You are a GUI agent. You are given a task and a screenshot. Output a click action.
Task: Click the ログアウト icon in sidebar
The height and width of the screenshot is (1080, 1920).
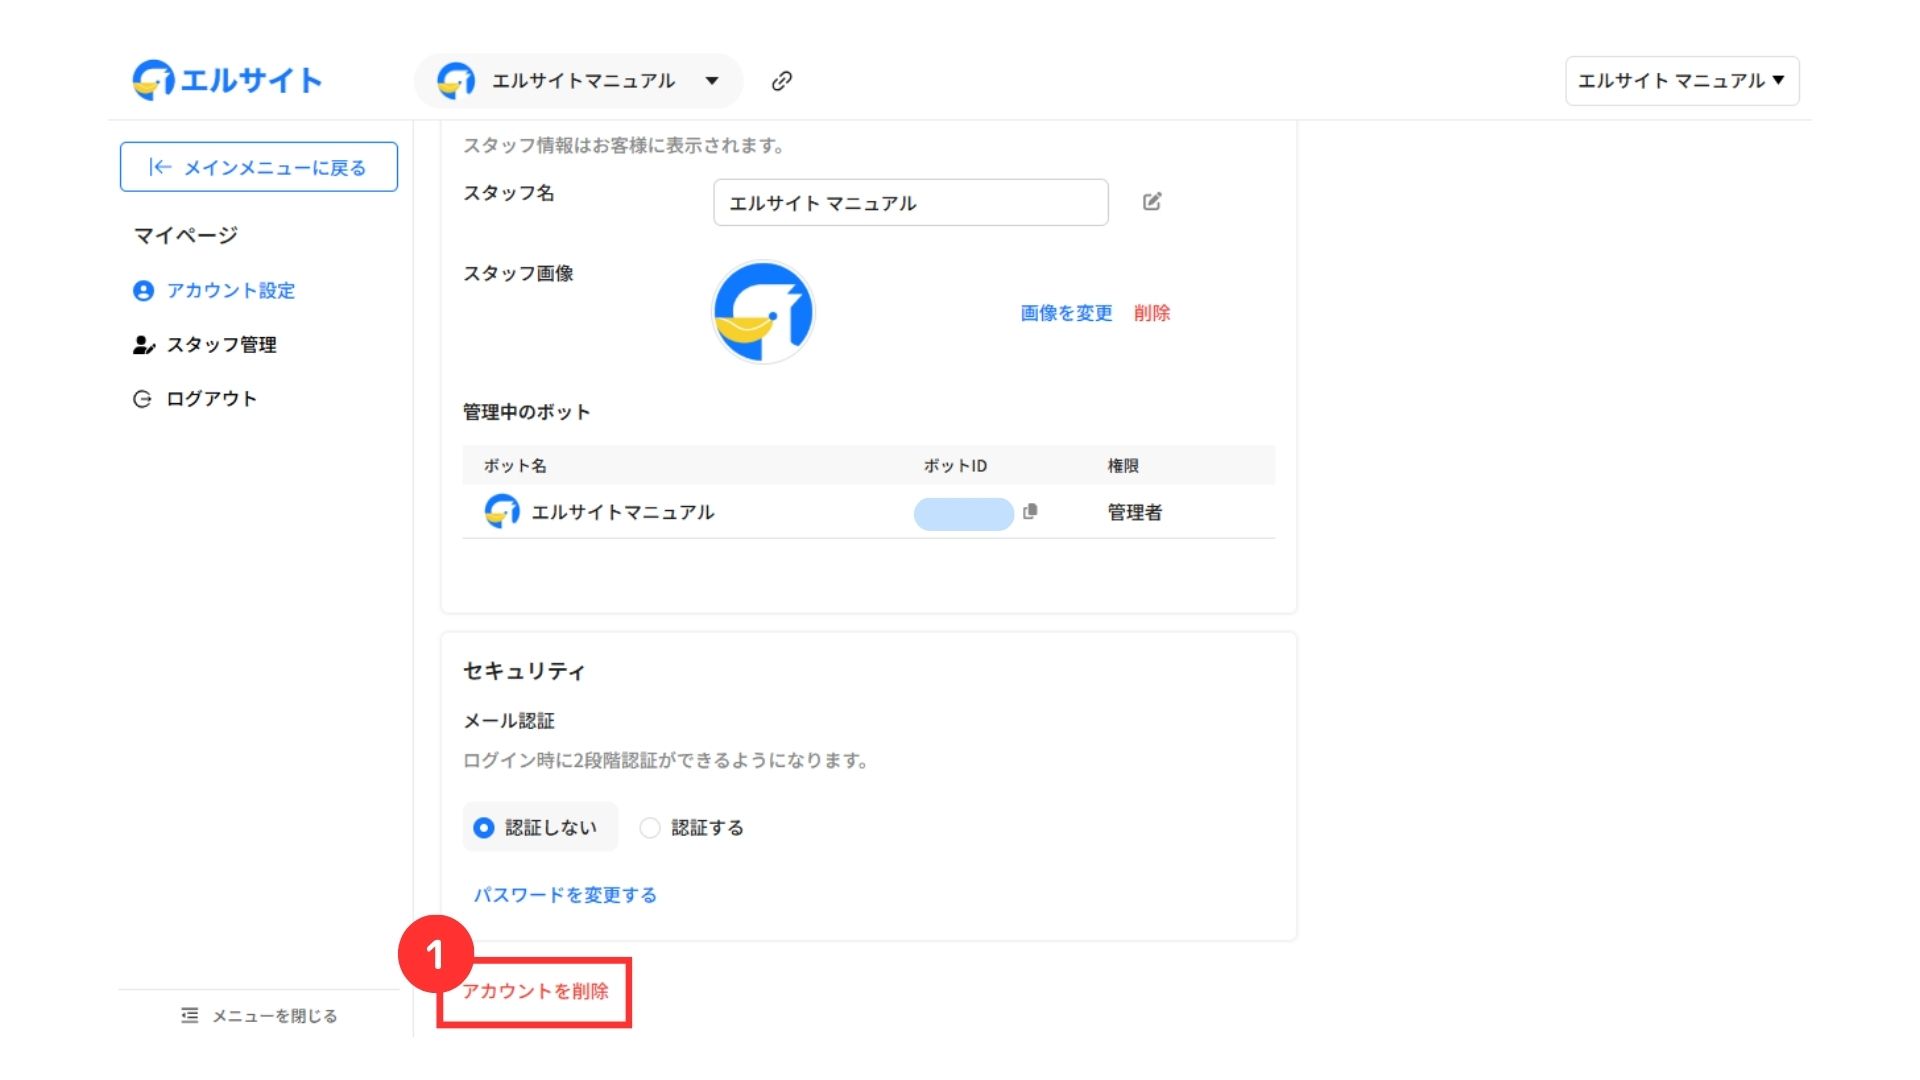[142, 399]
